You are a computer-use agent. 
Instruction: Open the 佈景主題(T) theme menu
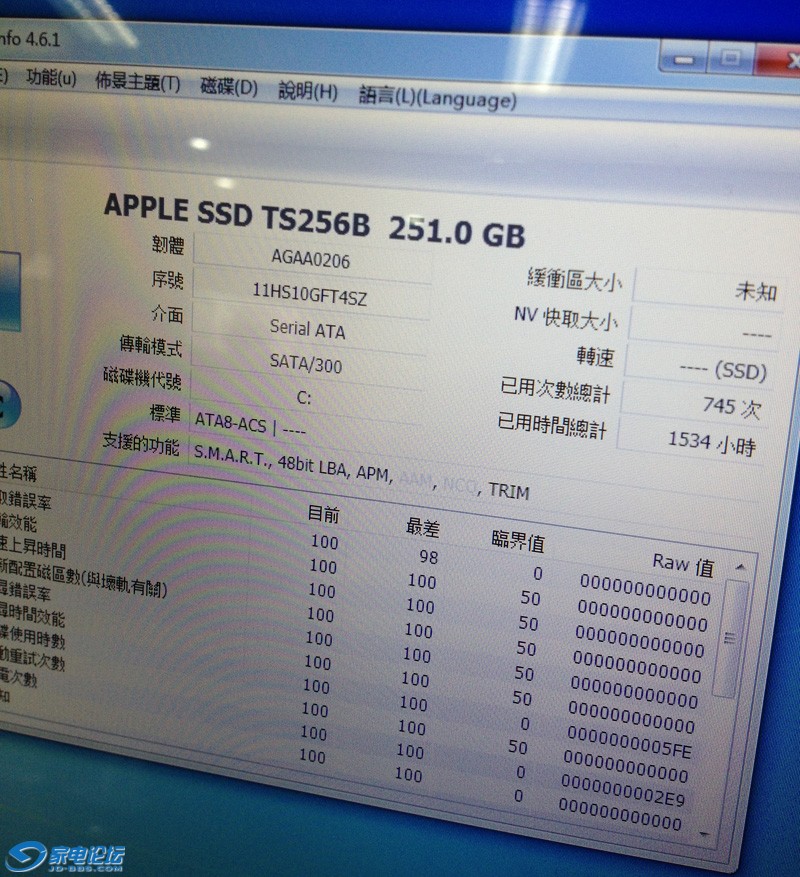[x=138, y=83]
